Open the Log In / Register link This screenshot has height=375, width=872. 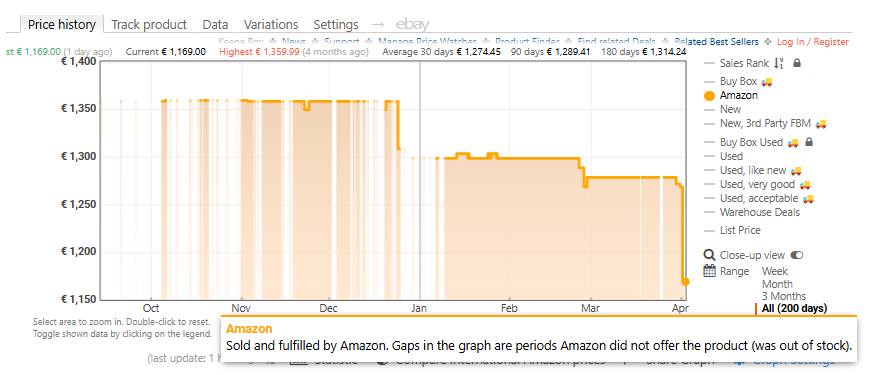click(x=812, y=42)
